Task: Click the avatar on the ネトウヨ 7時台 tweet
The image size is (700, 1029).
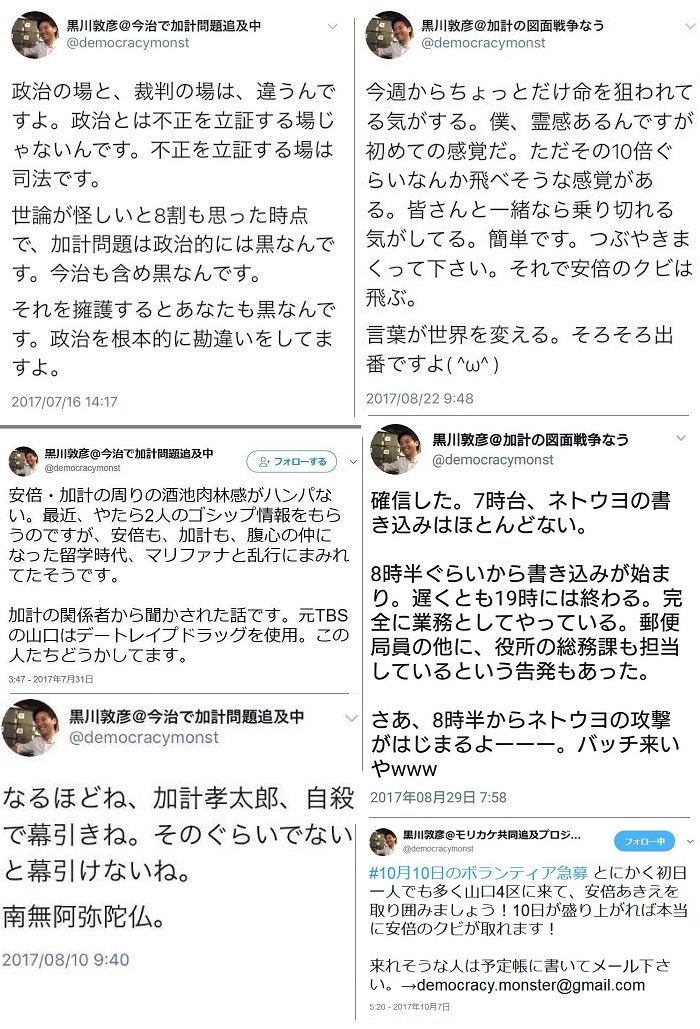Action: [395, 450]
